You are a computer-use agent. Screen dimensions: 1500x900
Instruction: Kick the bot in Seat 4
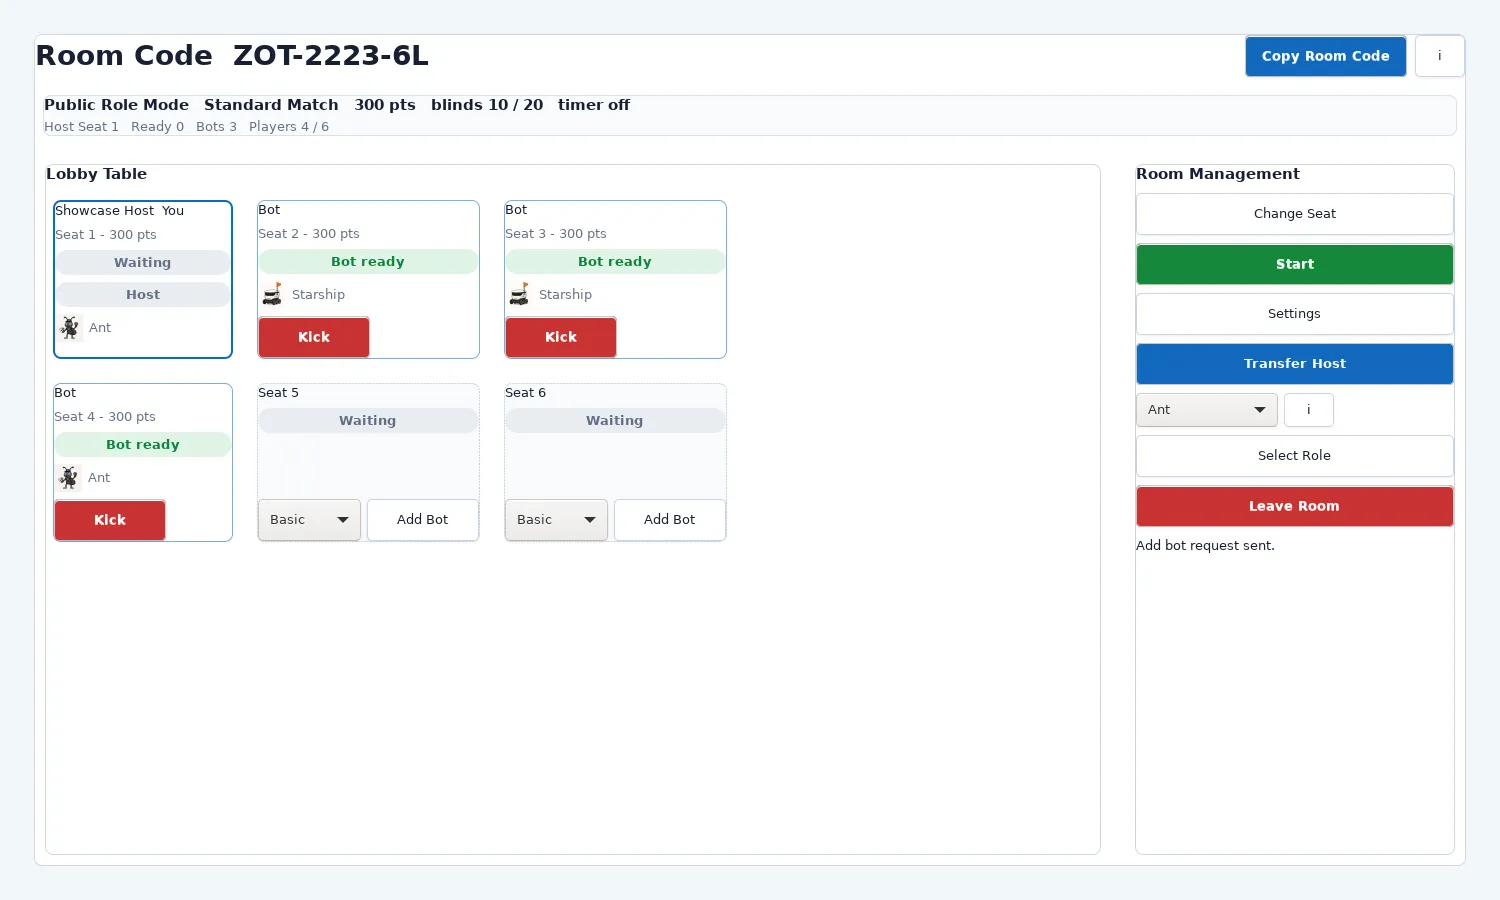(110, 520)
